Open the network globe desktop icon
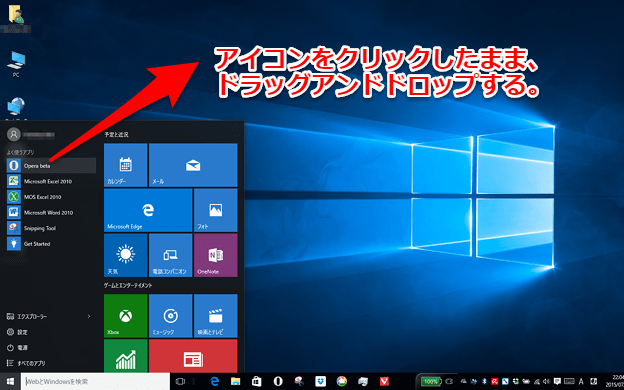The height and width of the screenshot is (390, 624). pos(16,108)
